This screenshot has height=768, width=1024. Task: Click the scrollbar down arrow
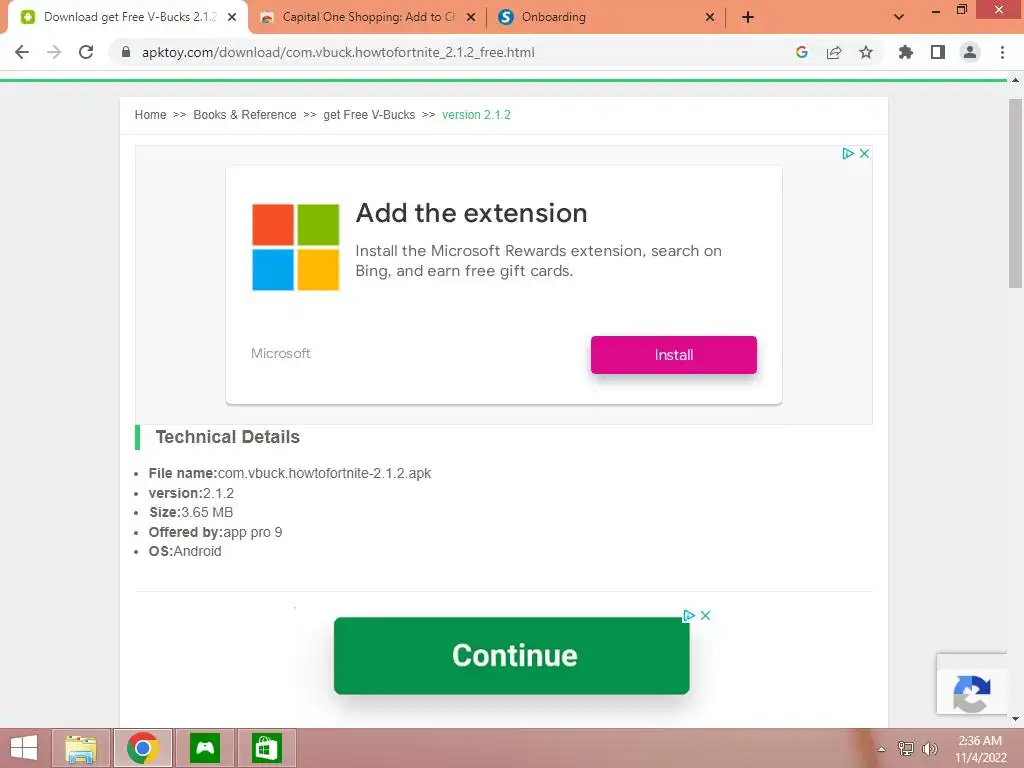1015,719
